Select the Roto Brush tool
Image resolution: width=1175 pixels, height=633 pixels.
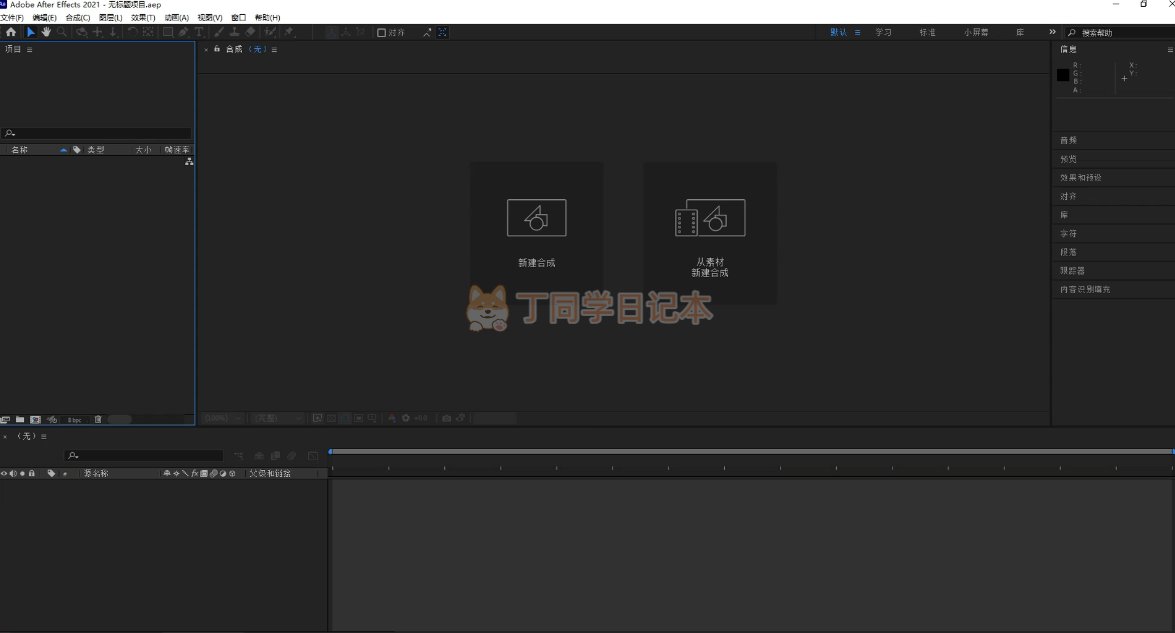click(x=271, y=32)
